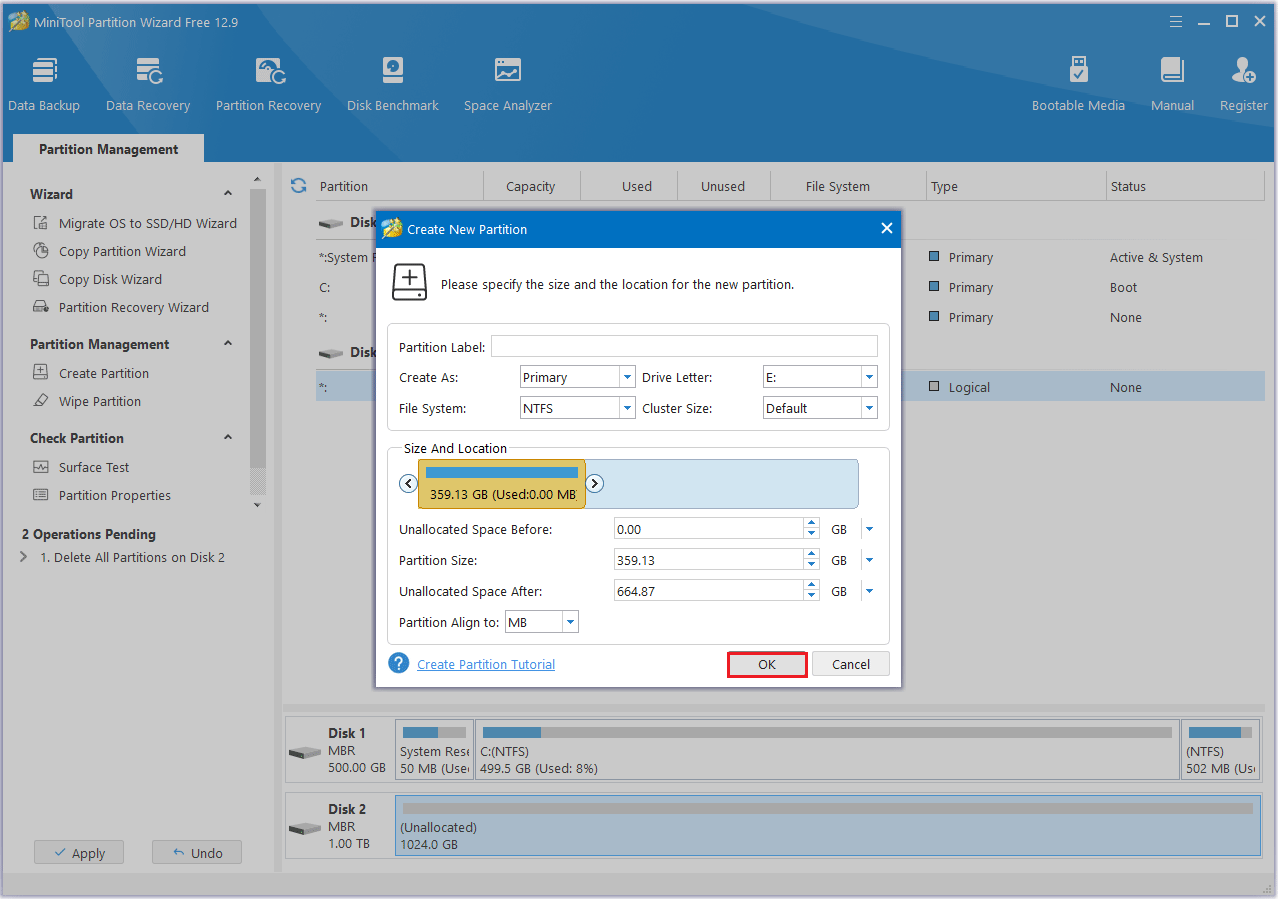
Task: Click the MiniTool app logo in title bar
Action: tap(18, 20)
